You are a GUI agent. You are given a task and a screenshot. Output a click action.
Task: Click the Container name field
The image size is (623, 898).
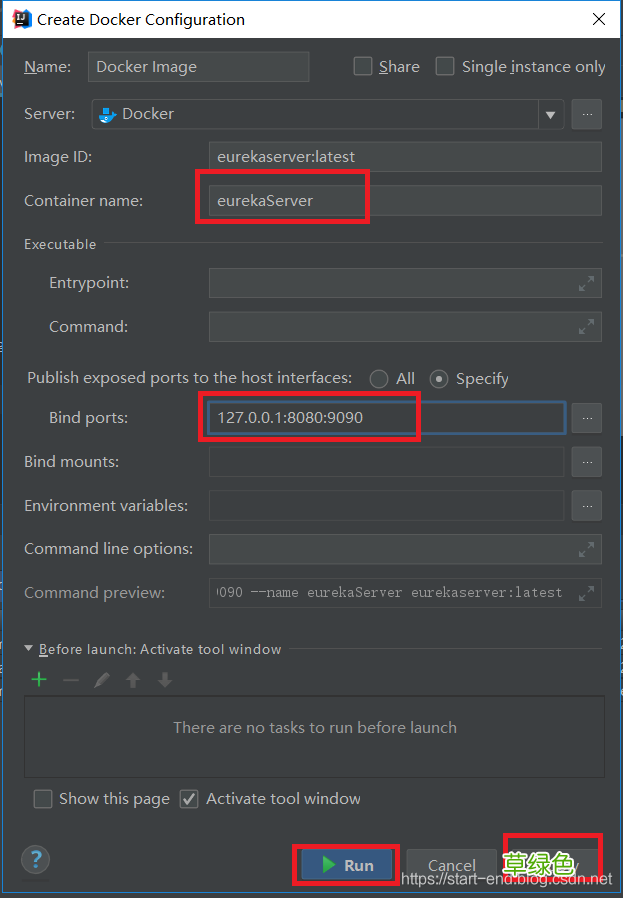click(405, 200)
